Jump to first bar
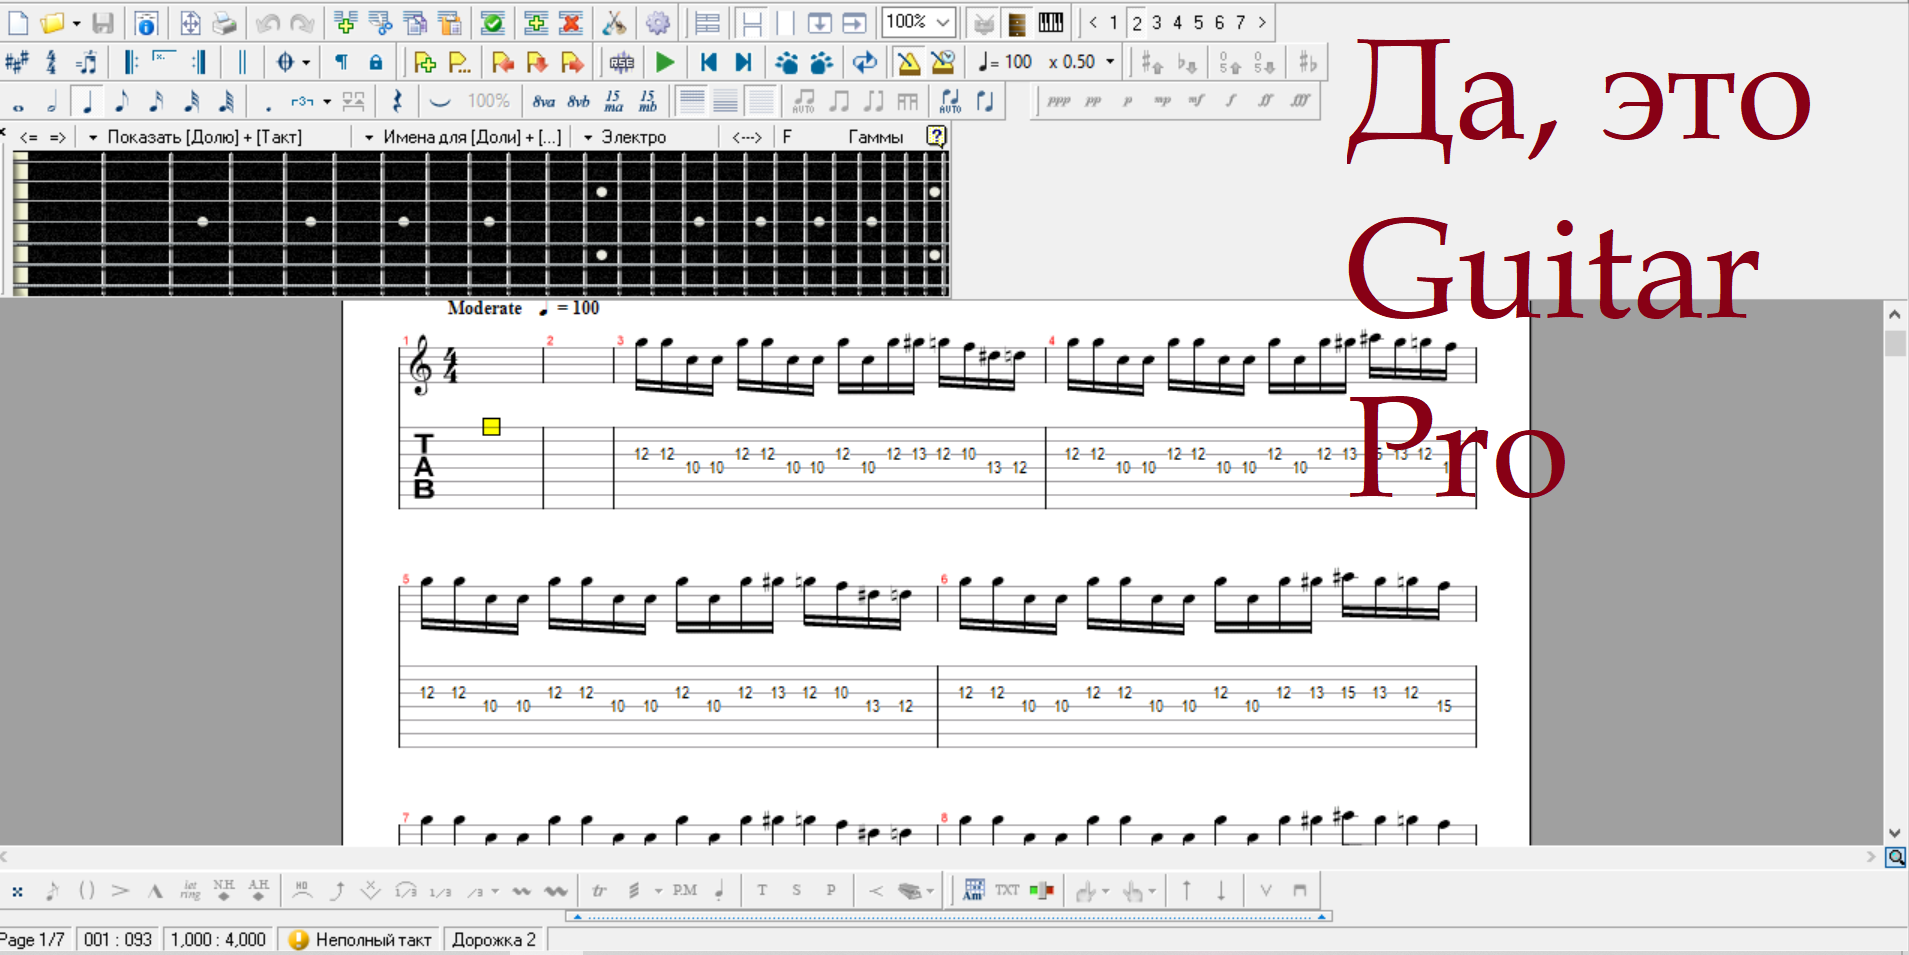The width and height of the screenshot is (1909, 955). [709, 62]
